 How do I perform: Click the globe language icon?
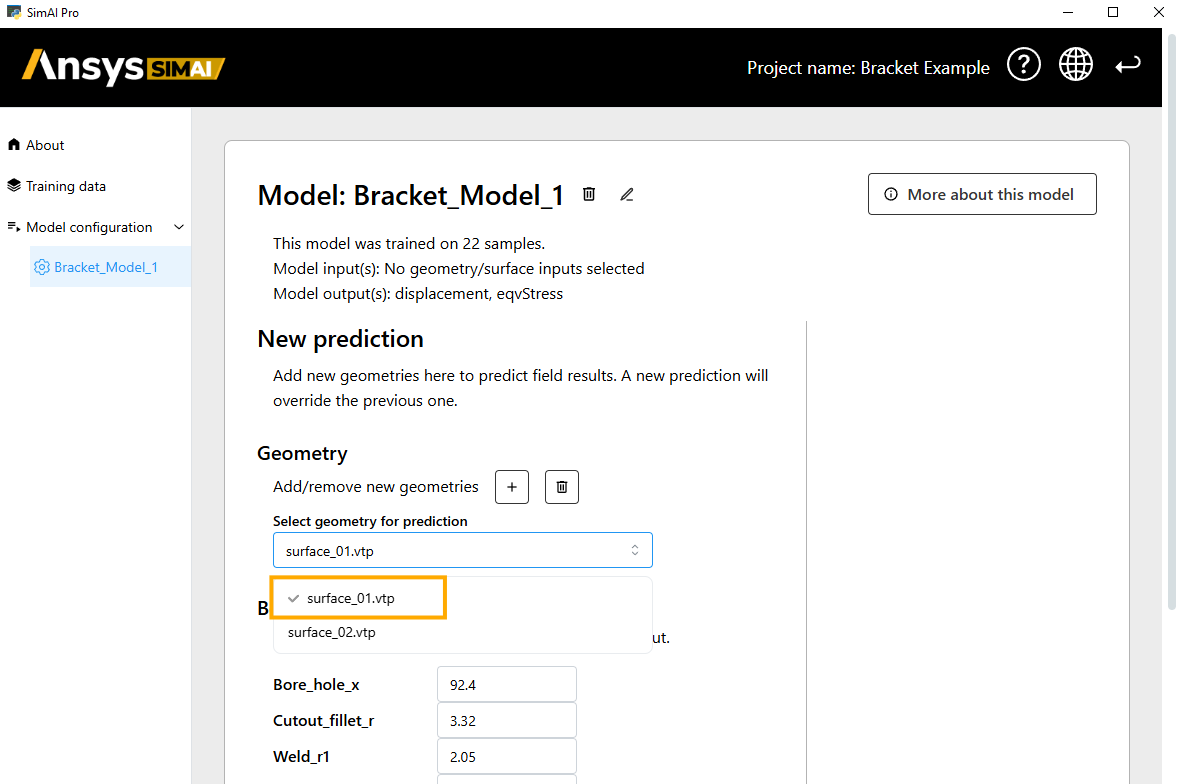click(x=1076, y=65)
